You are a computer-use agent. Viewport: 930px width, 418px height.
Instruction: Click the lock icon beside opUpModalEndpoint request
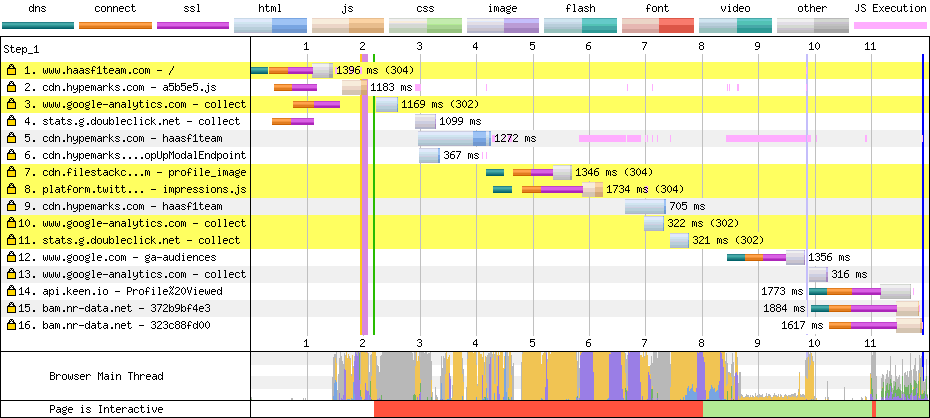[x=11, y=155]
